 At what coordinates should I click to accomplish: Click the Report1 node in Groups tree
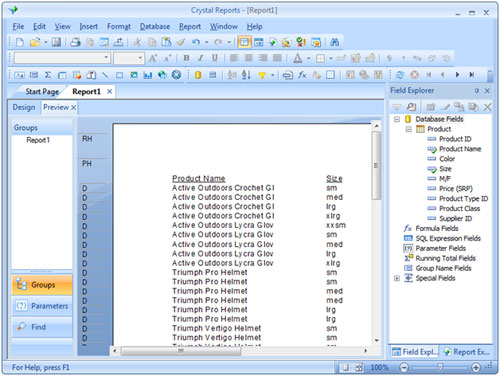38,140
